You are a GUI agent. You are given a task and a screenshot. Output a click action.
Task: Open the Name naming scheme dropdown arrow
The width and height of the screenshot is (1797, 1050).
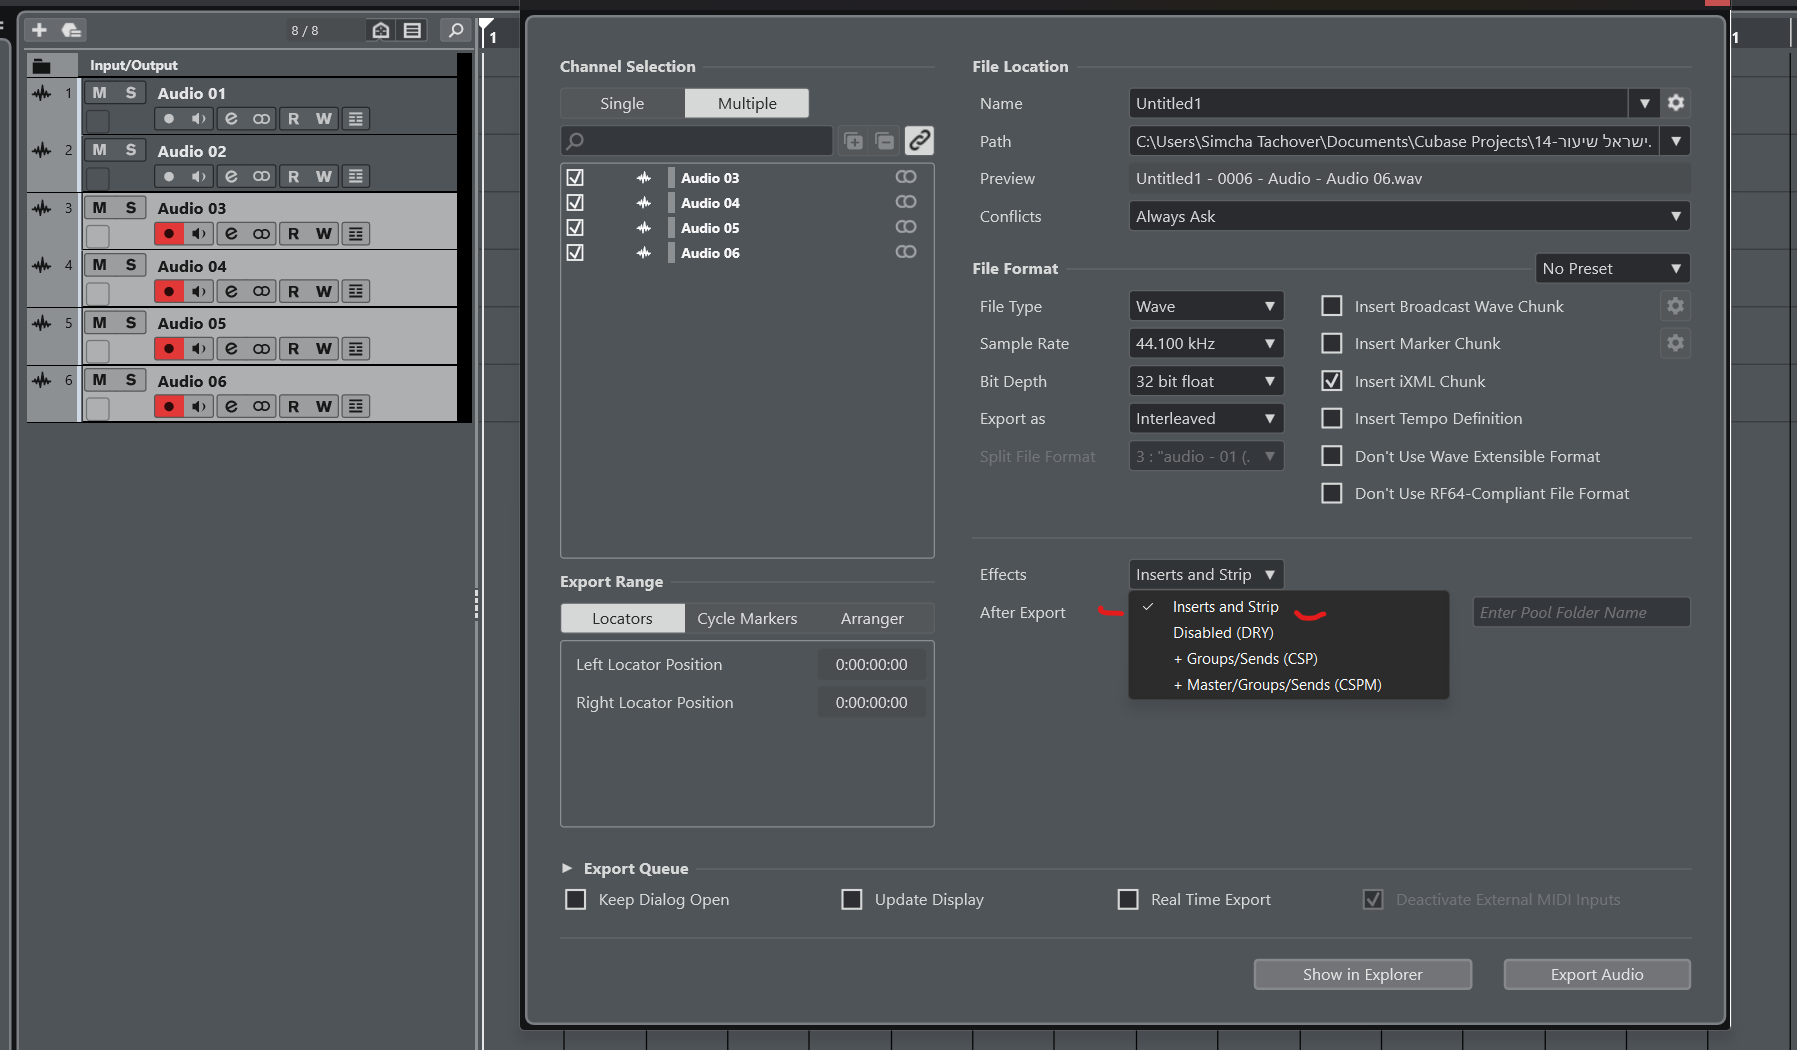1644,103
